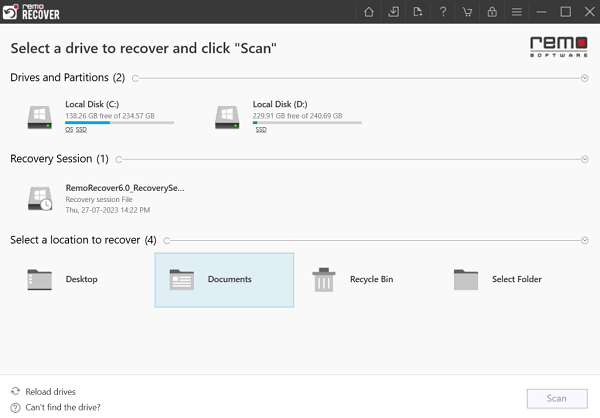This screenshot has width=600, height=418.
Task: Choose the Desktop folder icon
Action: pos(39,280)
